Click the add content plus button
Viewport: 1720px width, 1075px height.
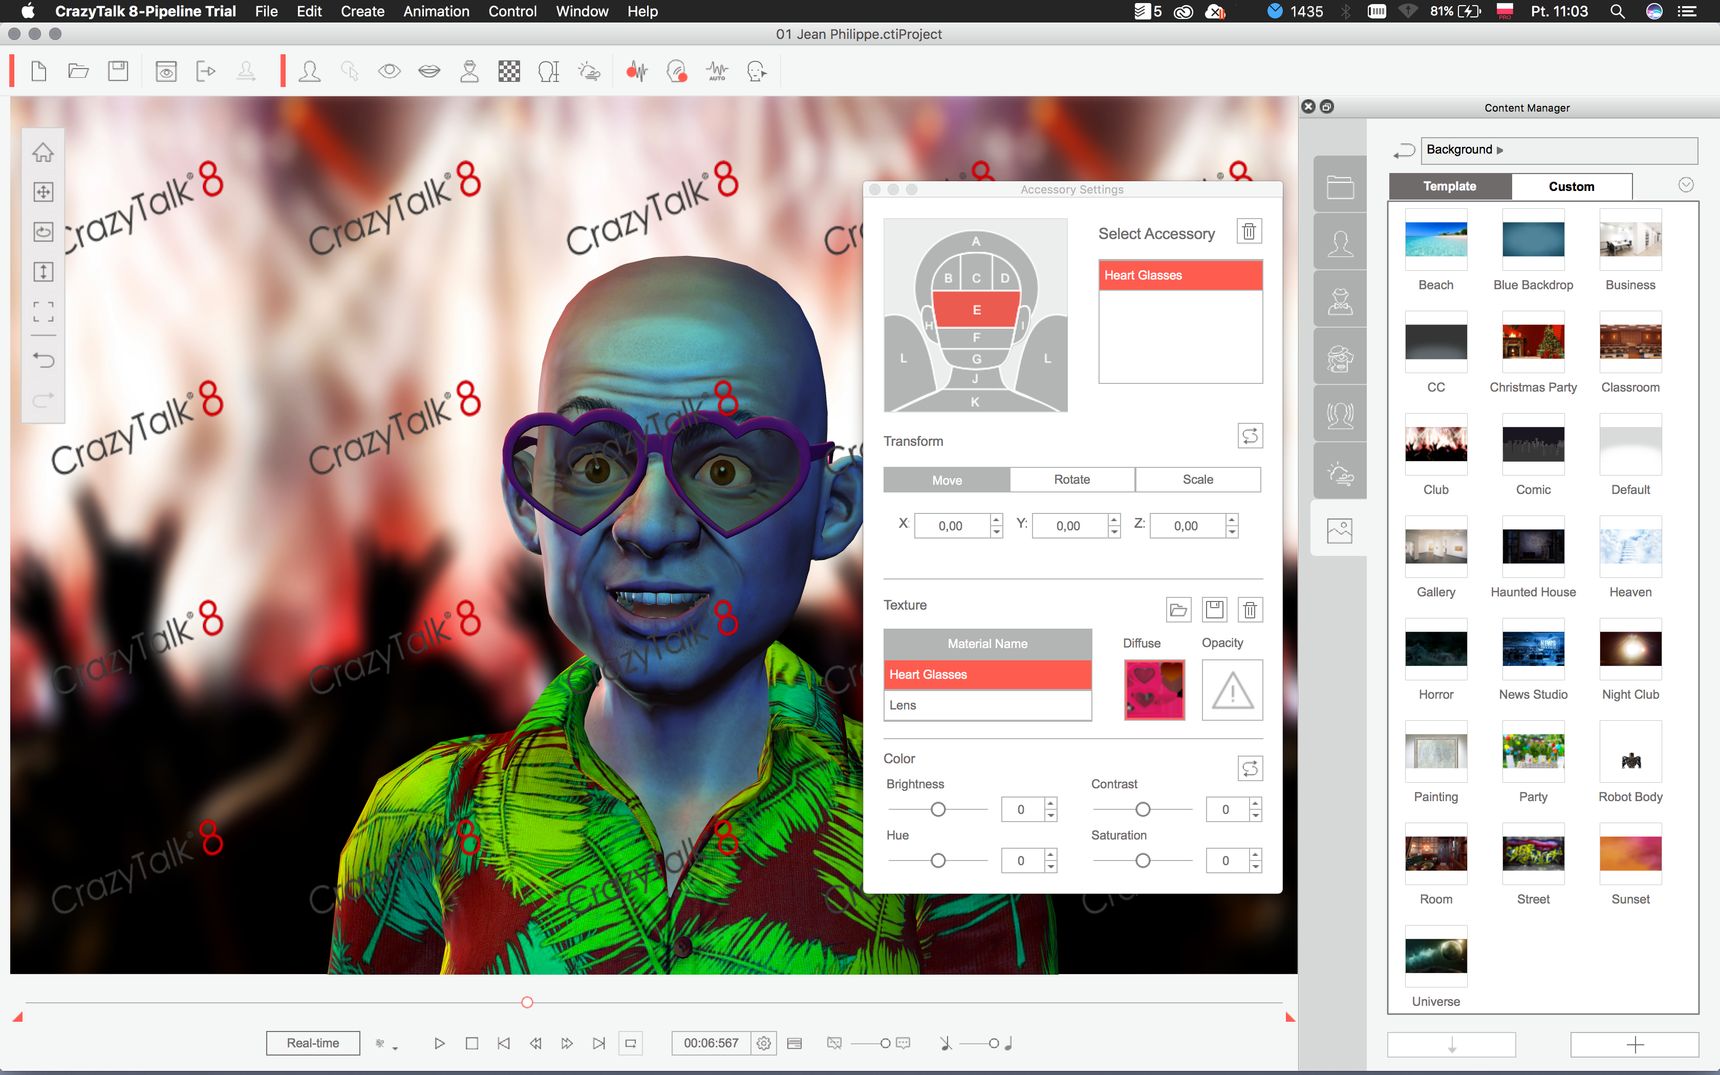pos(1635,1045)
